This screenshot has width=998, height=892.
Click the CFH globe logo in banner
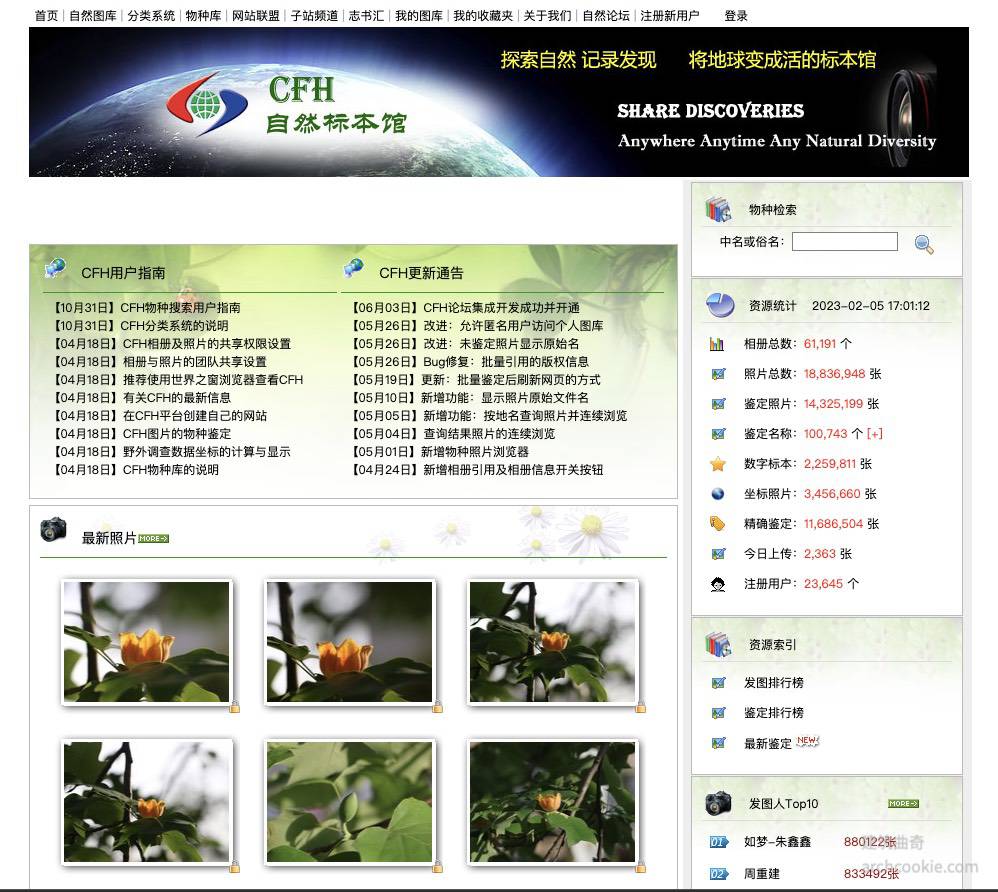[x=206, y=104]
